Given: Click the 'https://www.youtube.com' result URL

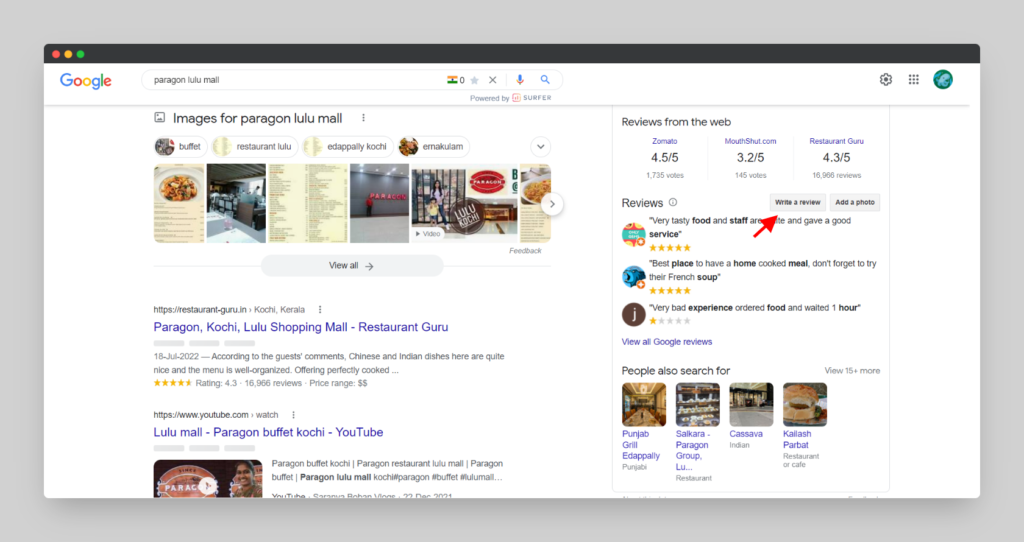Looking at the screenshot, I should [200, 415].
